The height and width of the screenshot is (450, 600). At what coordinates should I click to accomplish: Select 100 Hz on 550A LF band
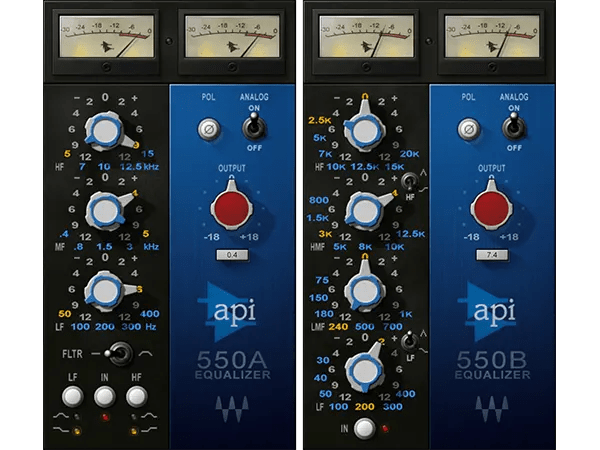coord(80,327)
